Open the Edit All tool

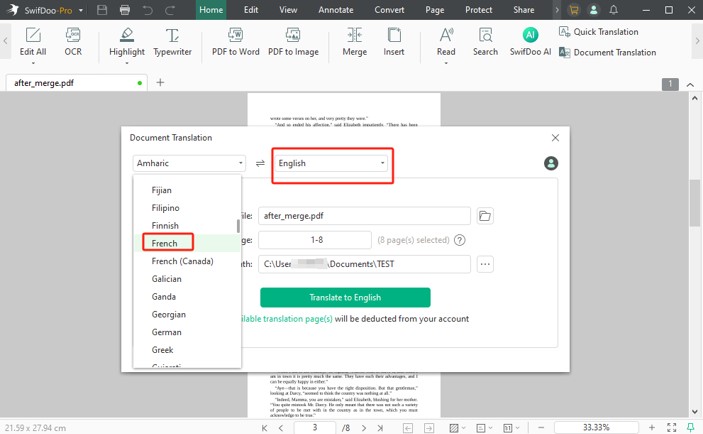[x=33, y=41]
